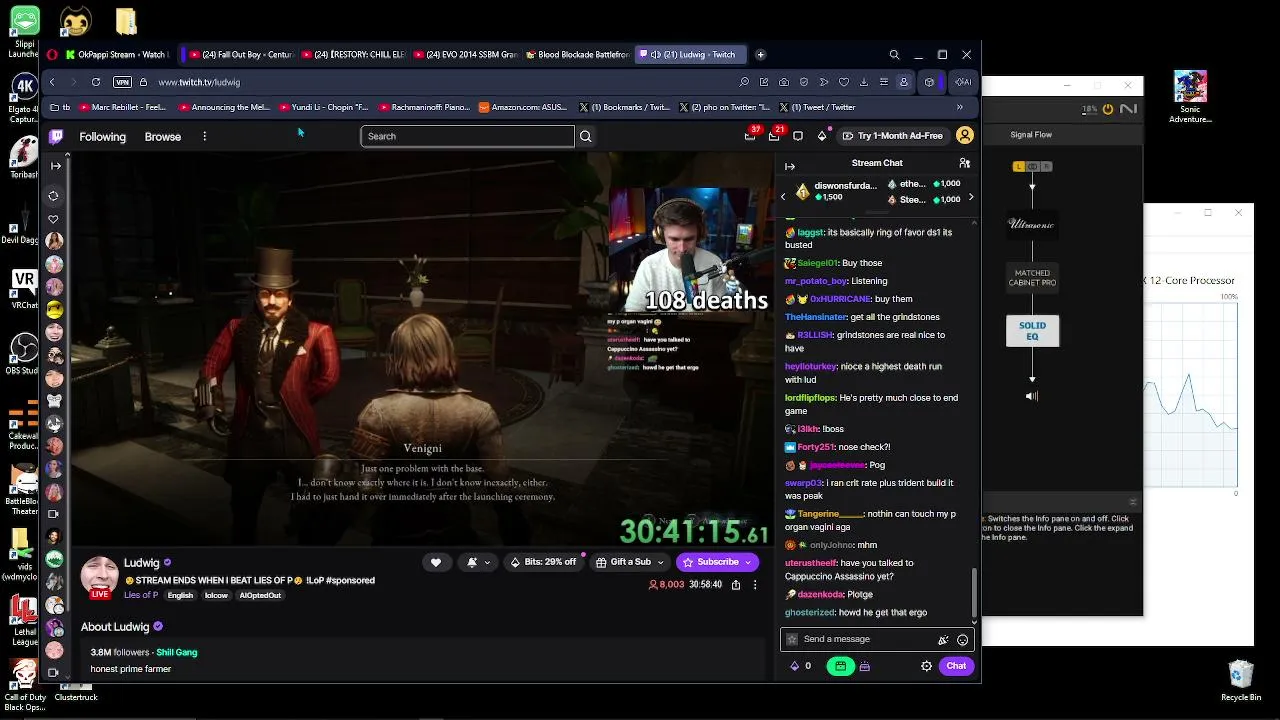Image resolution: width=1280 pixels, height=720 pixels.
Task: Open chat settings gear
Action: (926, 666)
